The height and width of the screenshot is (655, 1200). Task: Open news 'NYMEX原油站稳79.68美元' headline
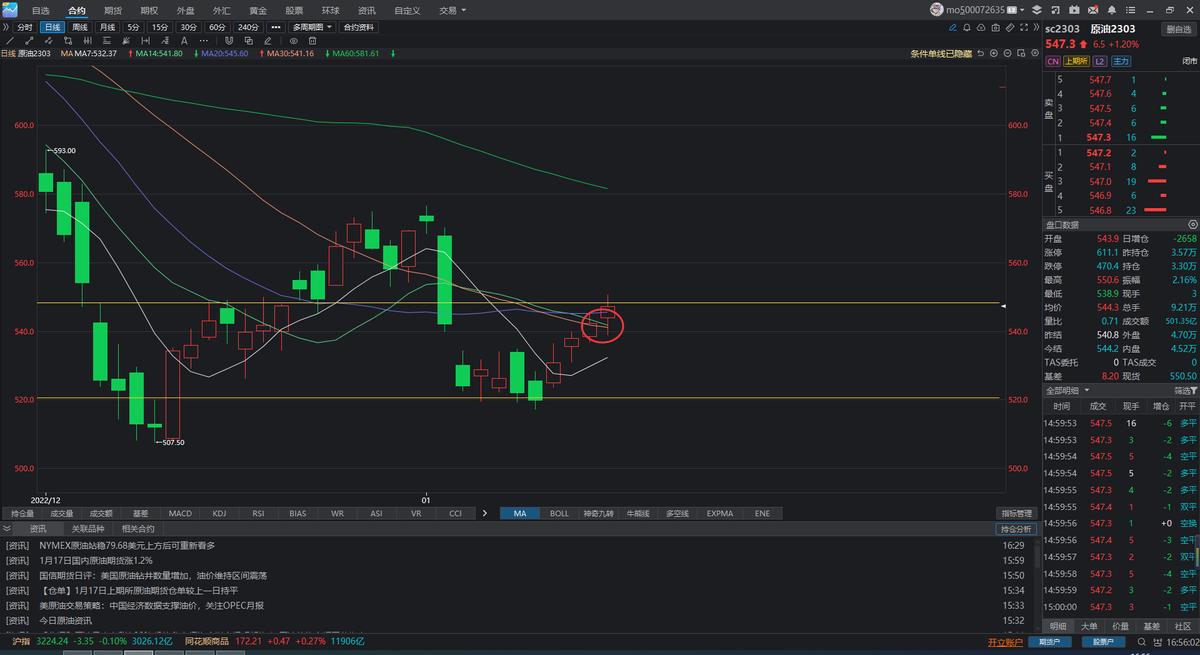(x=127, y=545)
